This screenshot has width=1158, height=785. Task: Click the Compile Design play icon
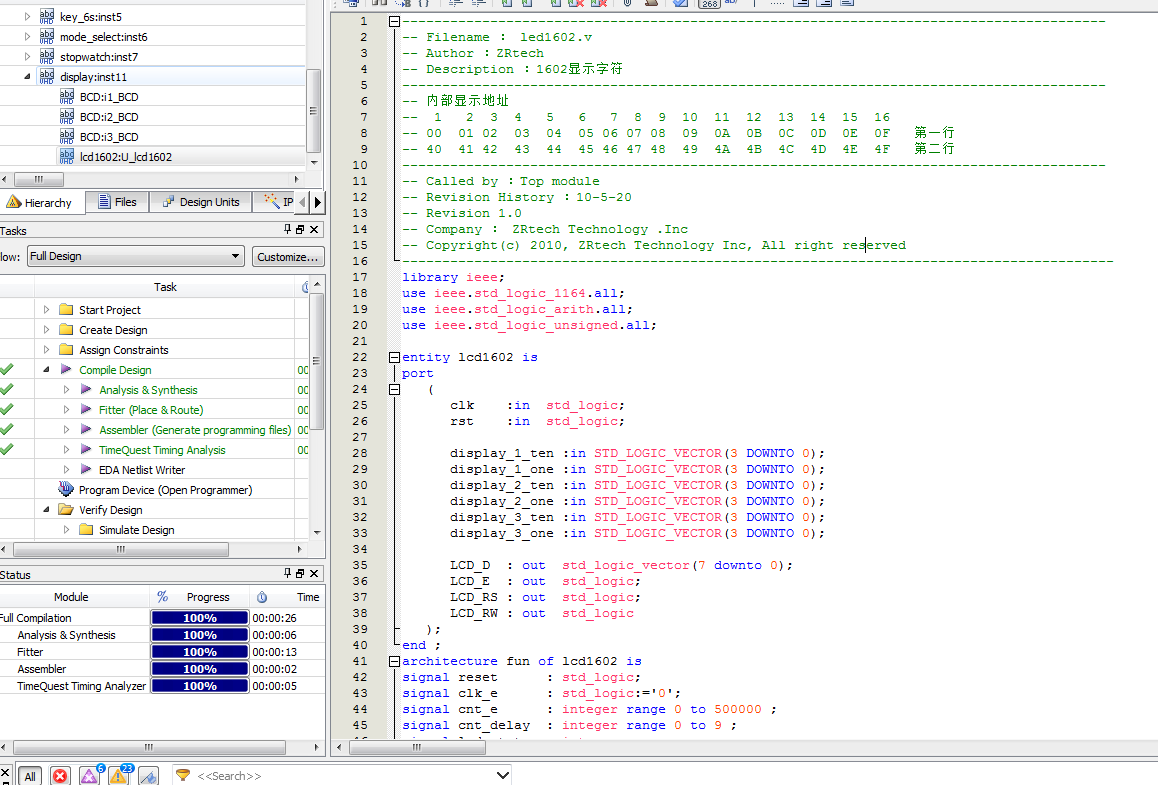click(66, 369)
